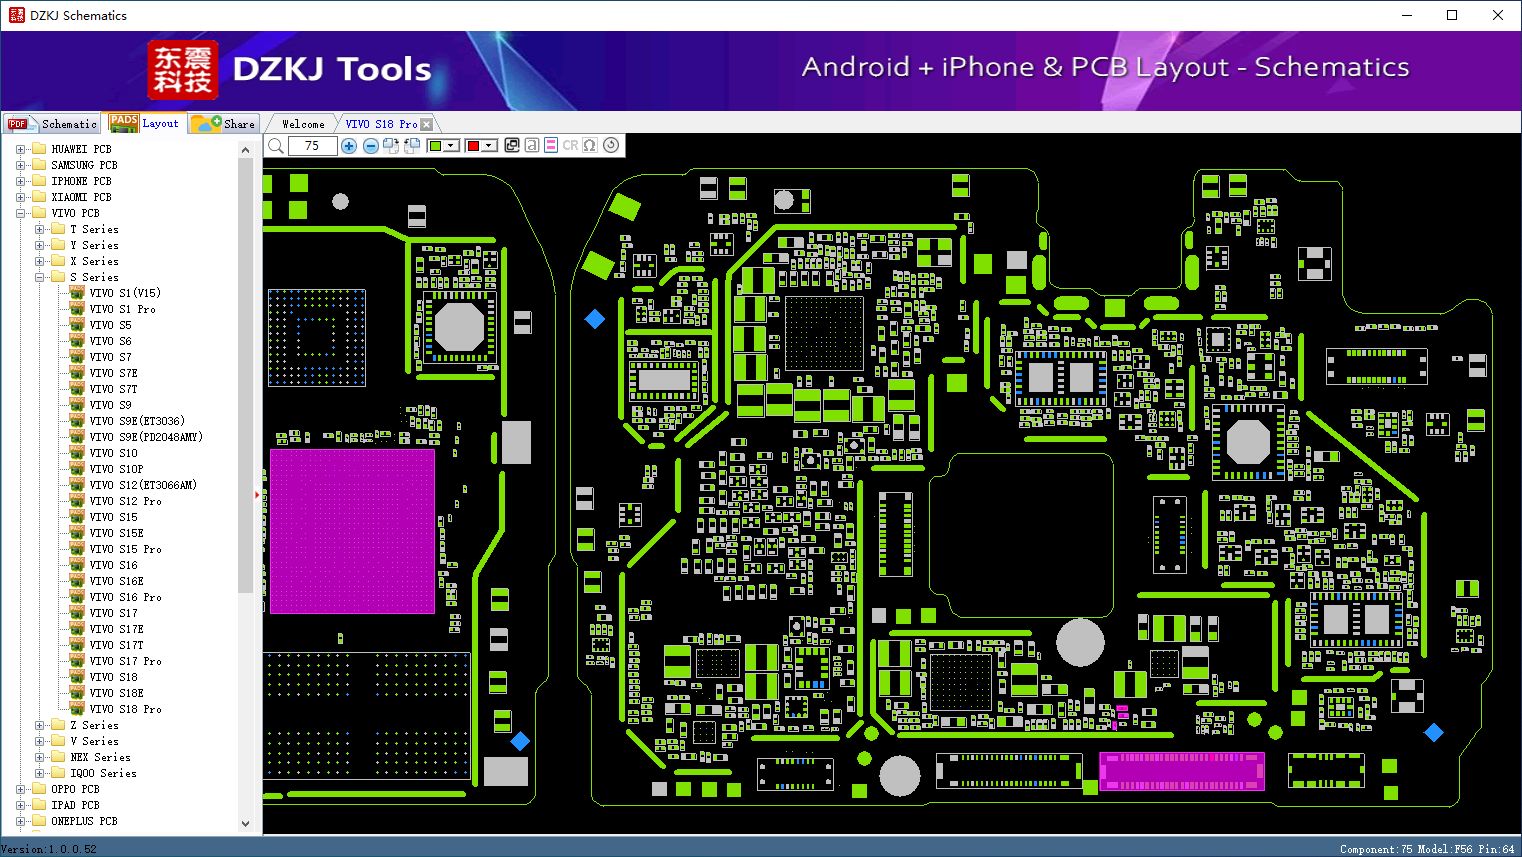Click the red color swatch
Viewport: 1522px width, 857px height.
(473, 146)
